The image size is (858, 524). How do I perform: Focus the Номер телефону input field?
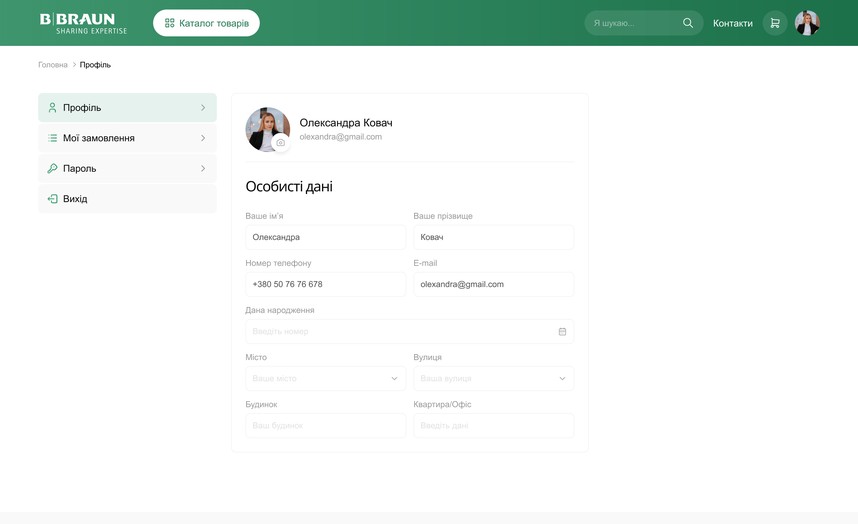(x=326, y=284)
